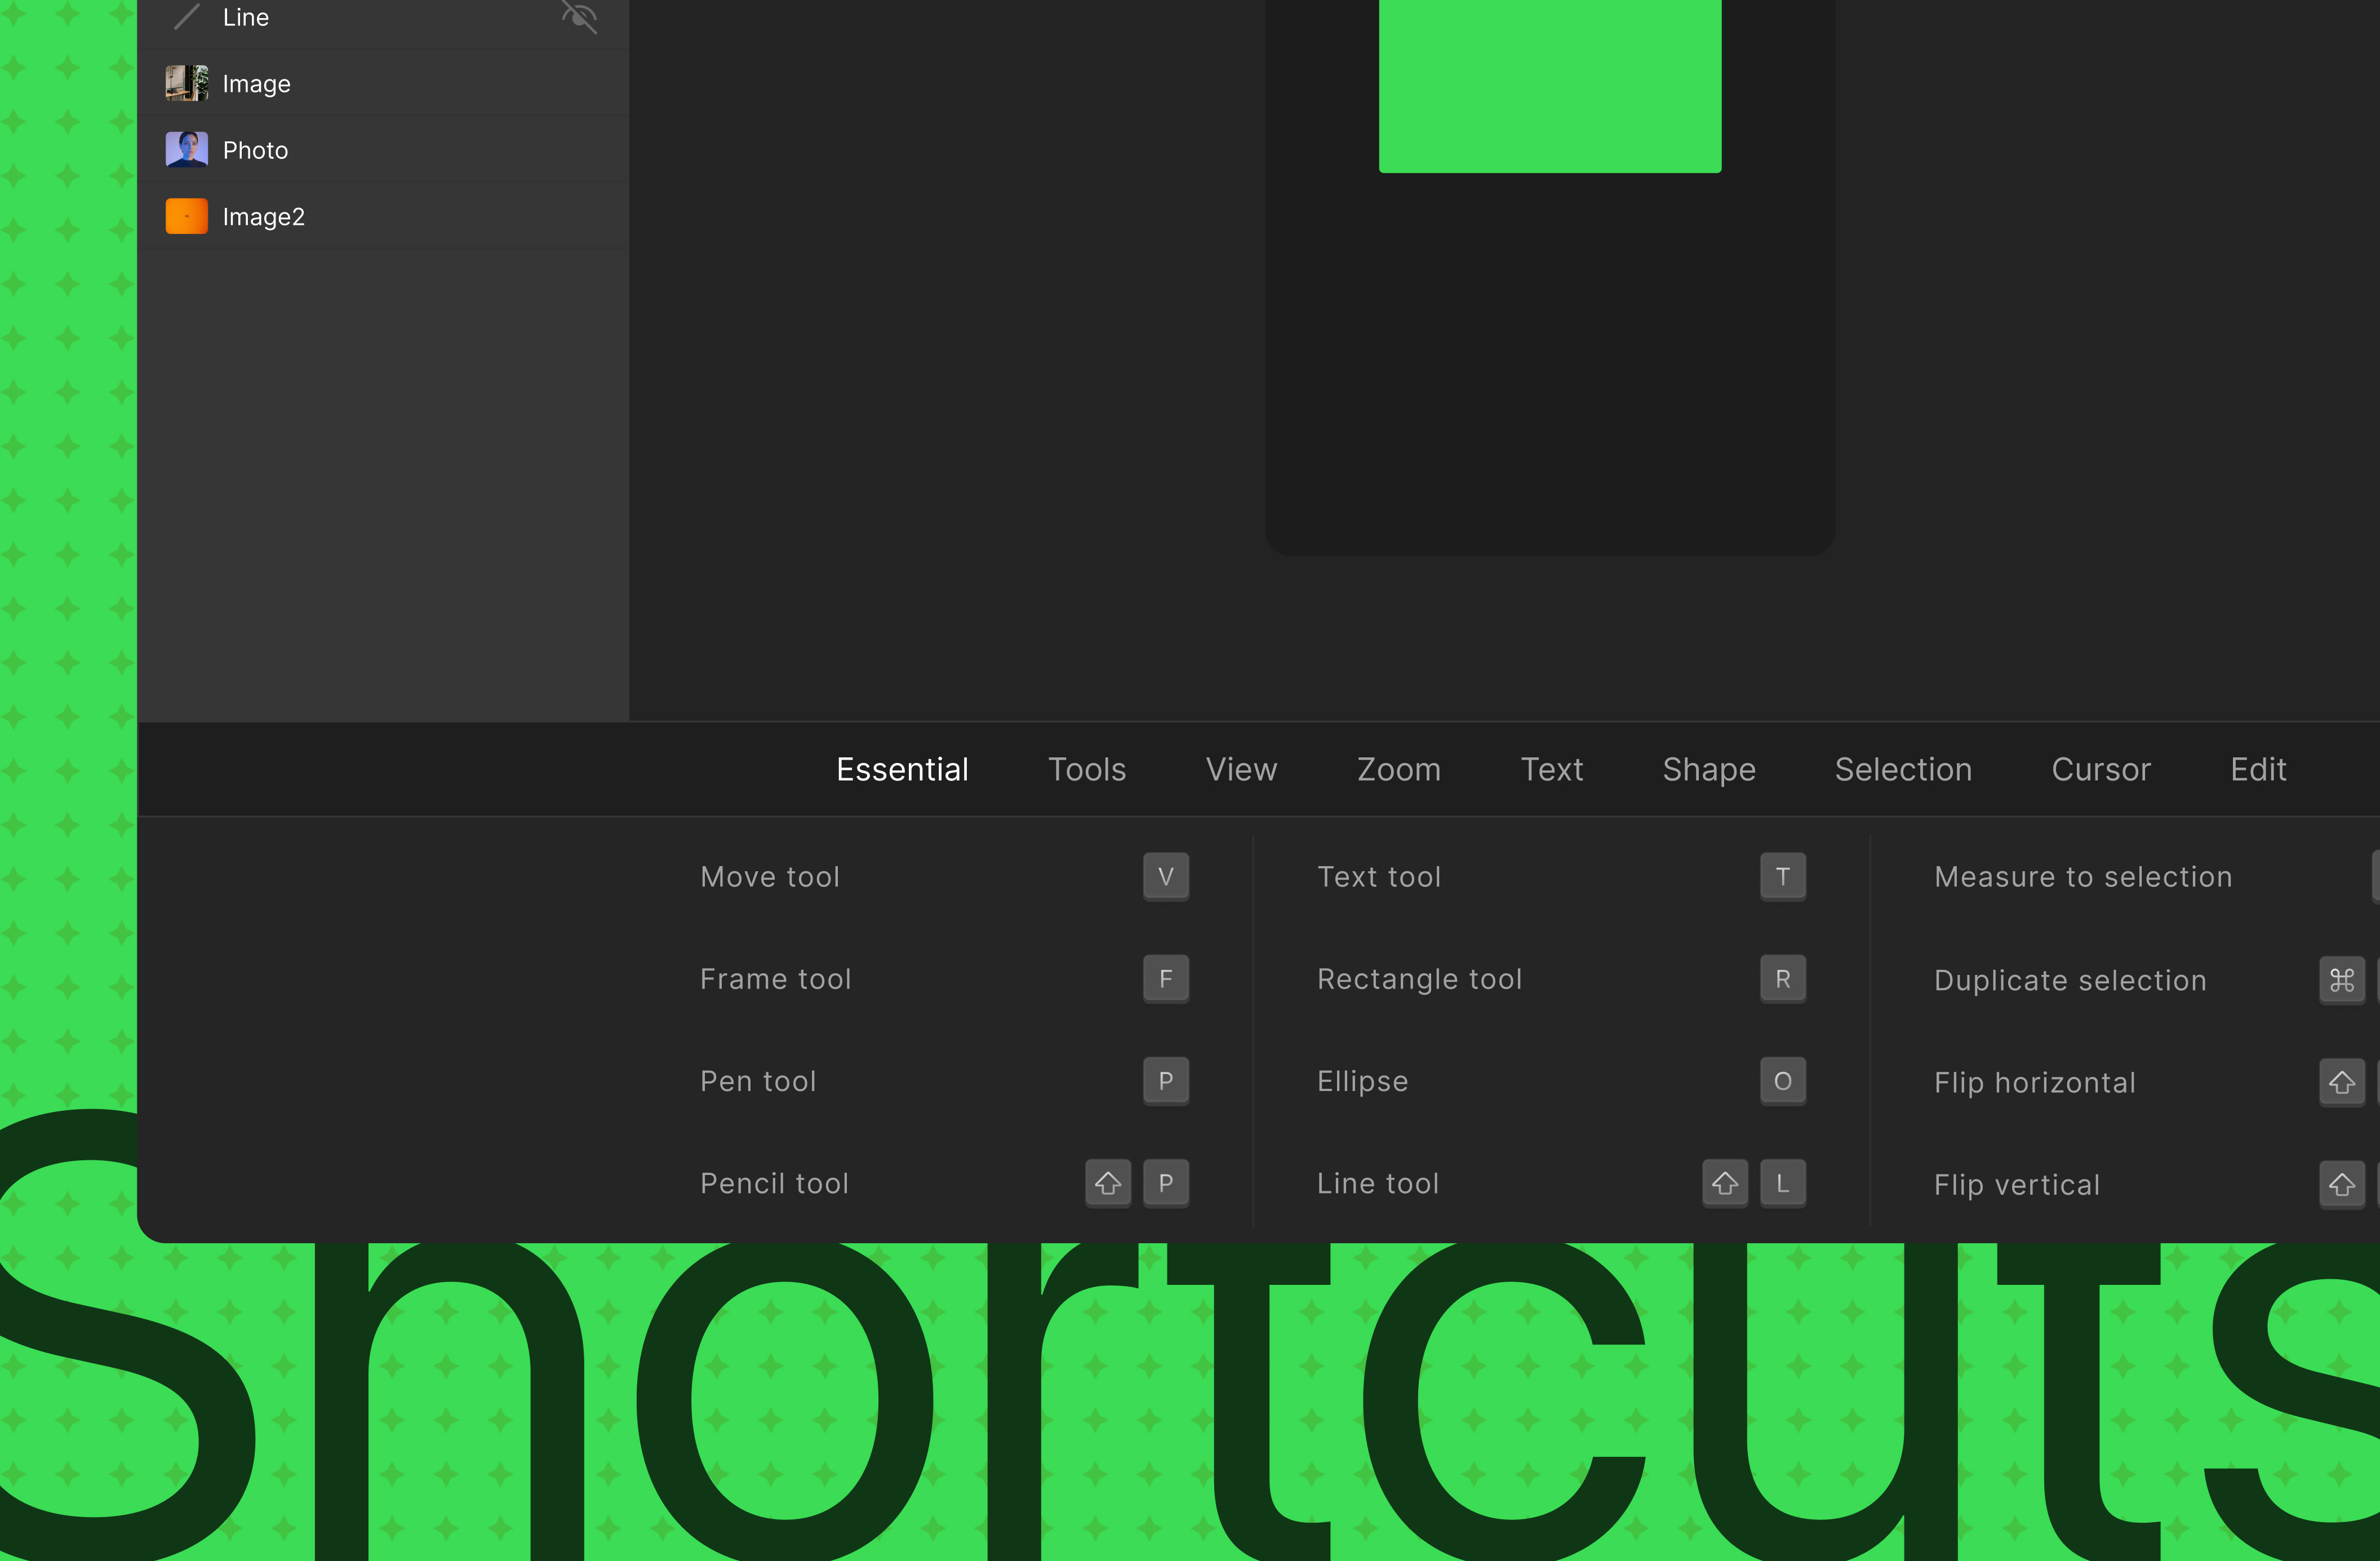Image resolution: width=2380 pixels, height=1561 pixels.
Task: Click the Line layer's diagonal line icon
Action: (x=187, y=16)
